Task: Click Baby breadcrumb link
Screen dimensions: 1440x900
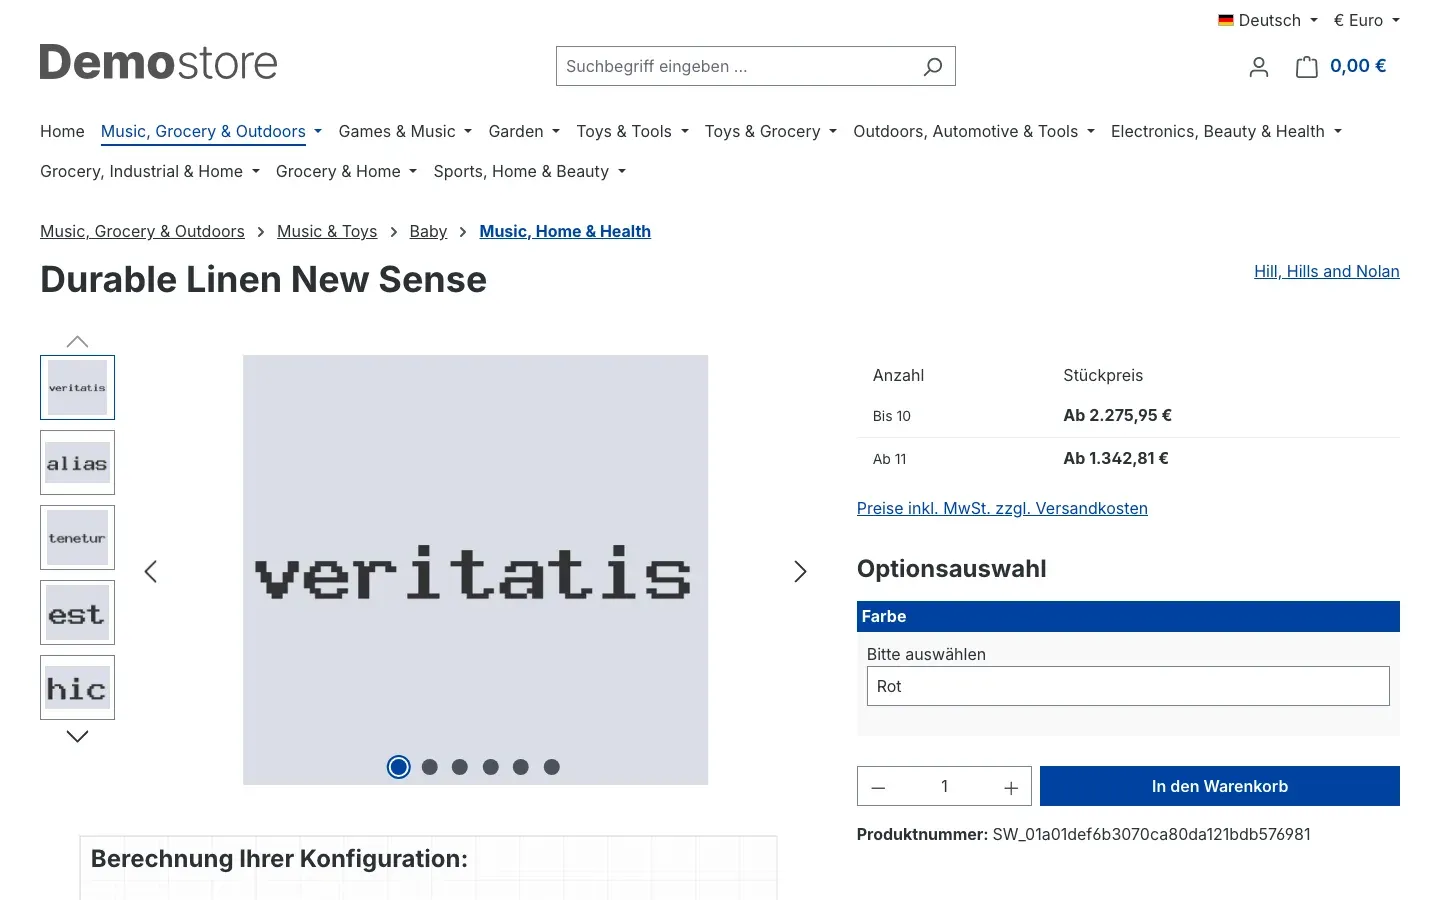Action: click(x=428, y=231)
